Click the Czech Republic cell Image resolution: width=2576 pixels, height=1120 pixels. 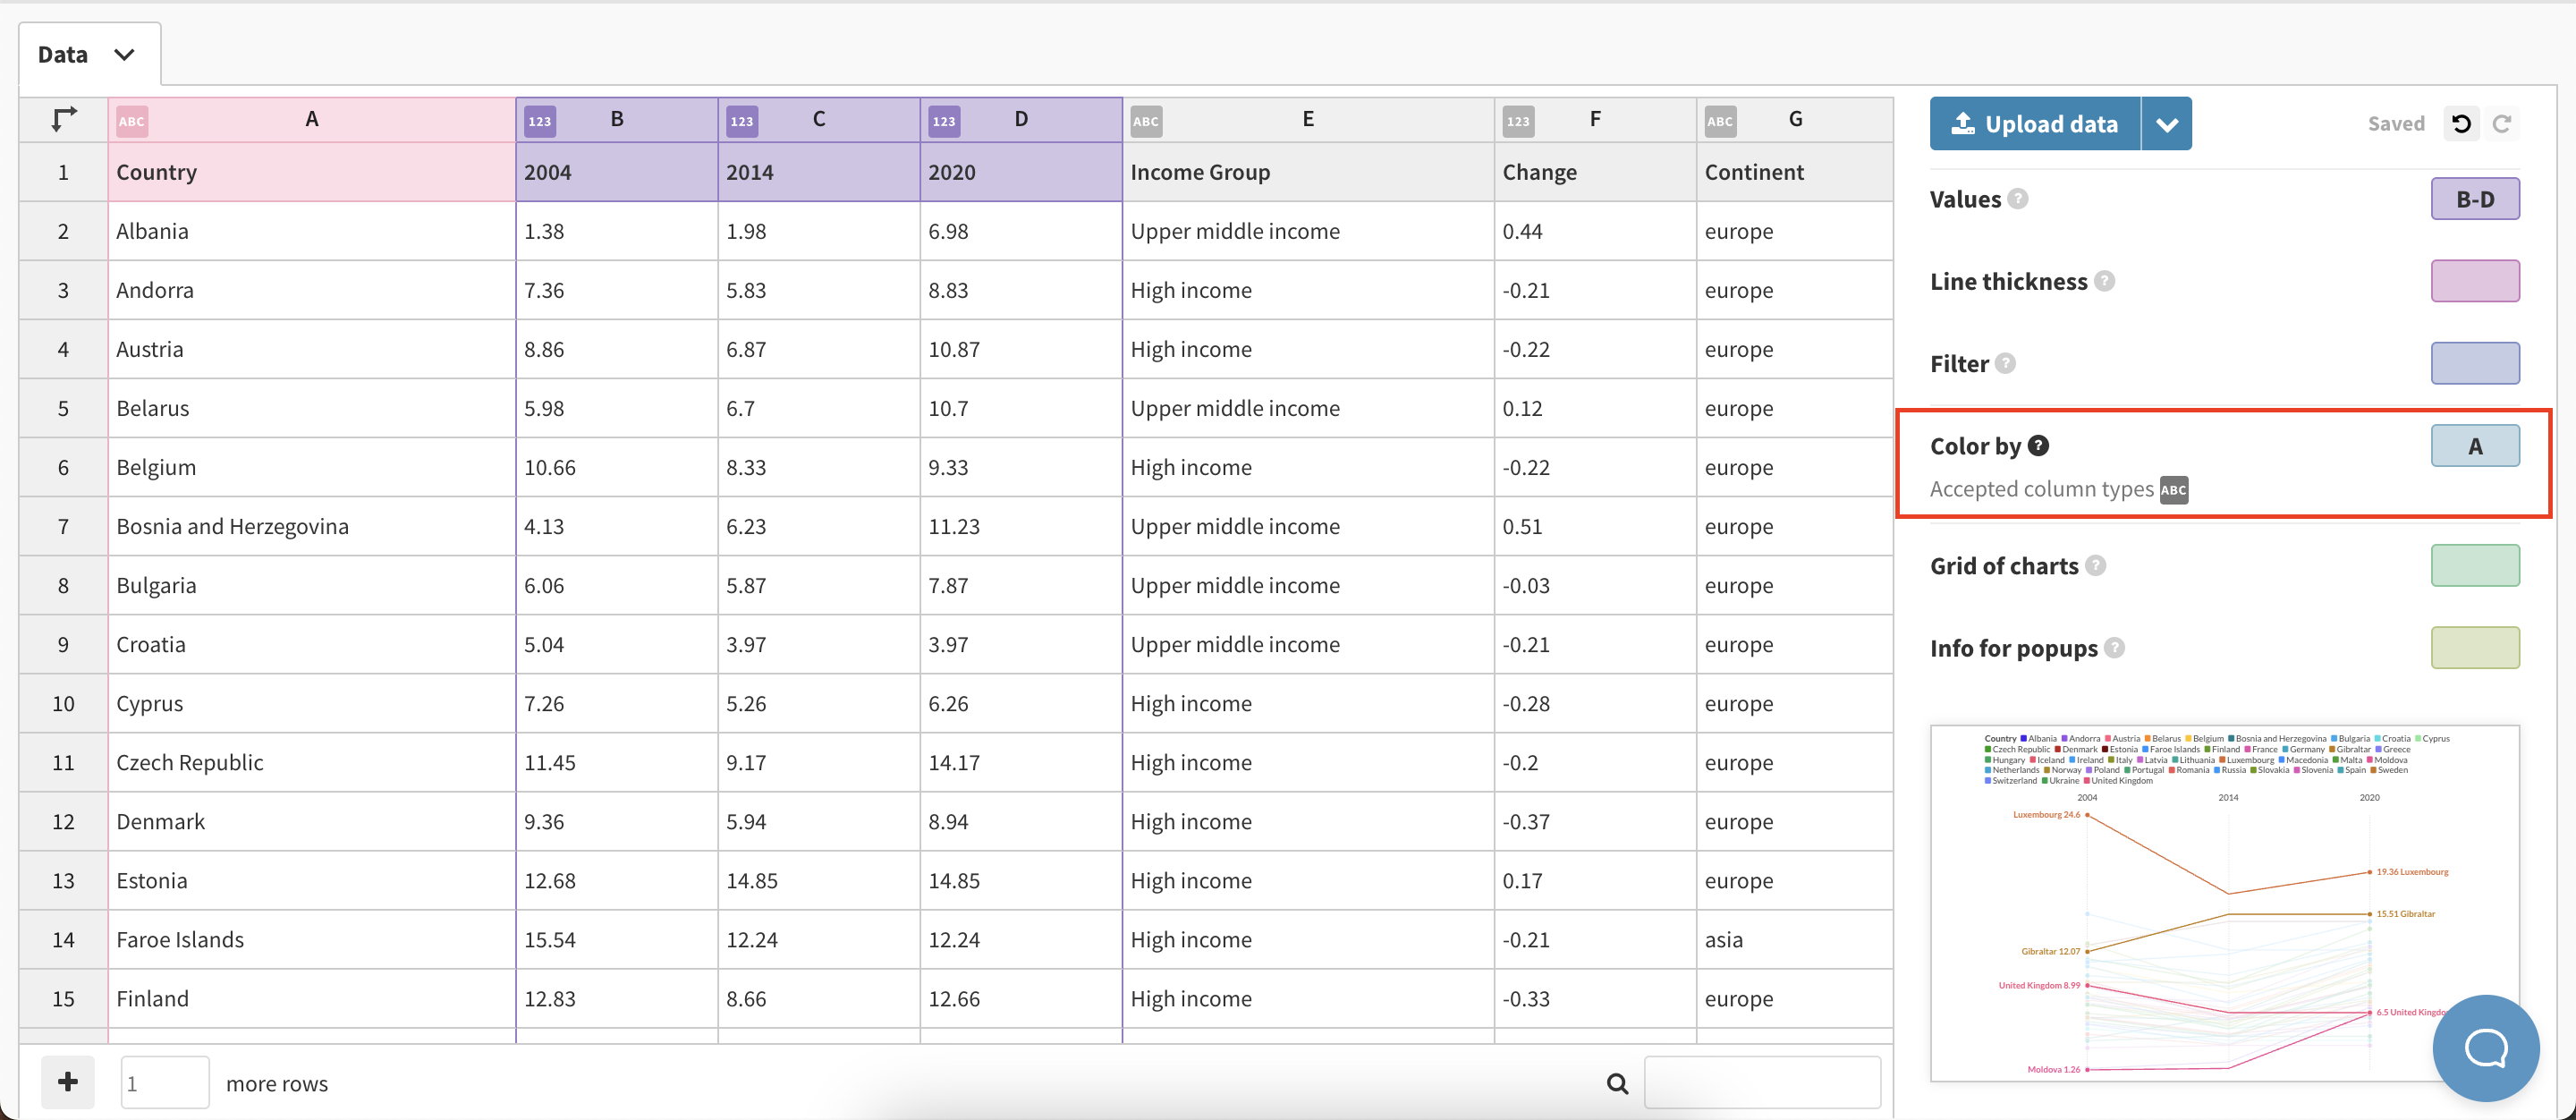(x=312, y=762)
